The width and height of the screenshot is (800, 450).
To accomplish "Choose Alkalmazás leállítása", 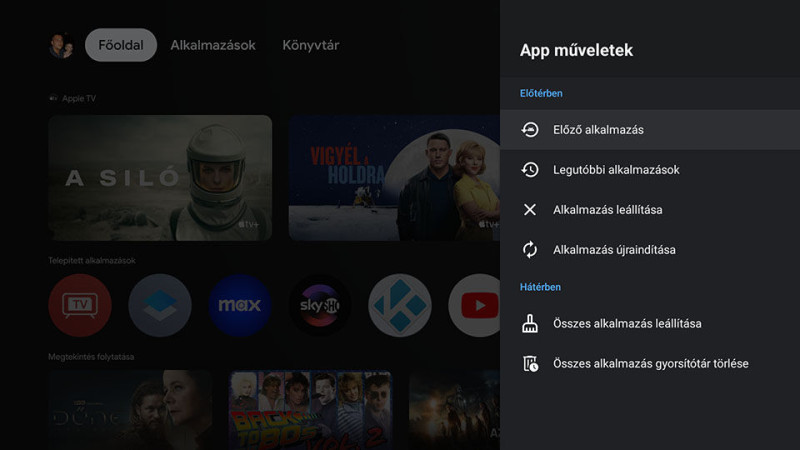I will coord(650,210).
